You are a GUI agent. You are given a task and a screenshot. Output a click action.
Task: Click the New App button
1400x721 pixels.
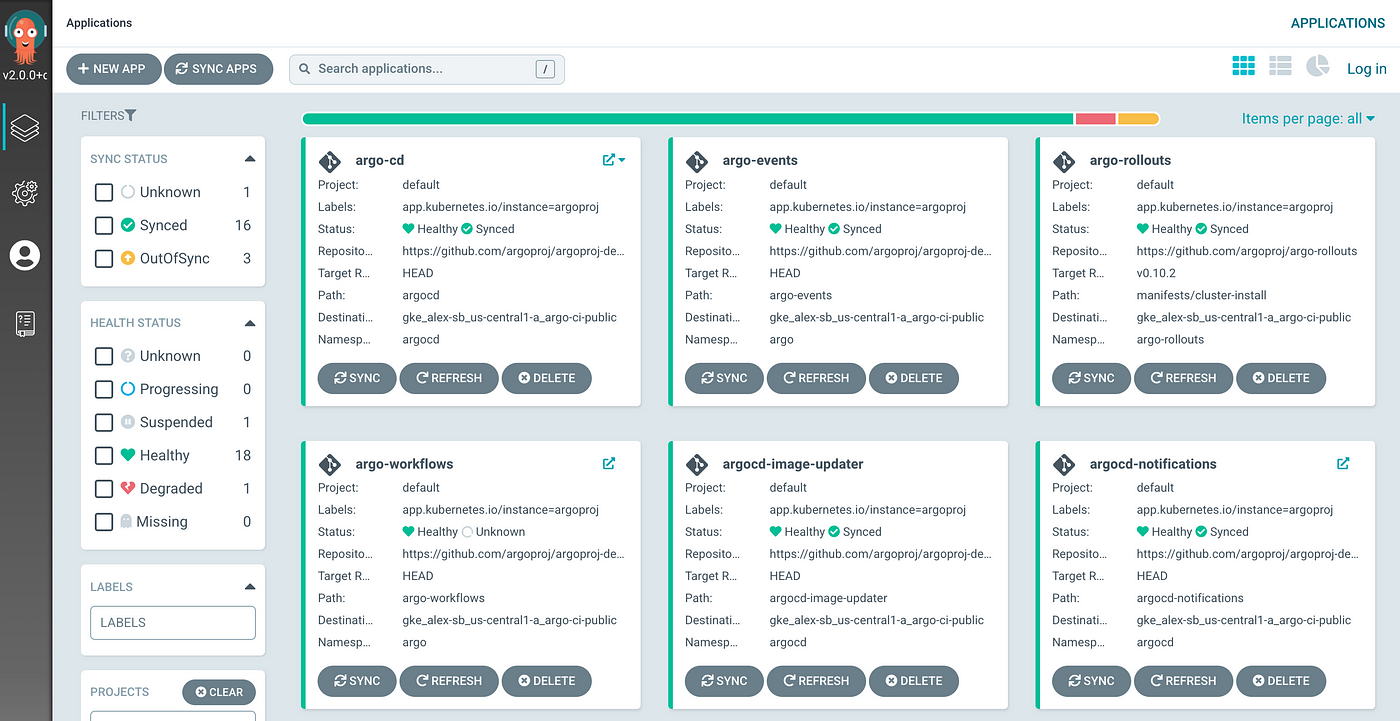pos(112,69)
